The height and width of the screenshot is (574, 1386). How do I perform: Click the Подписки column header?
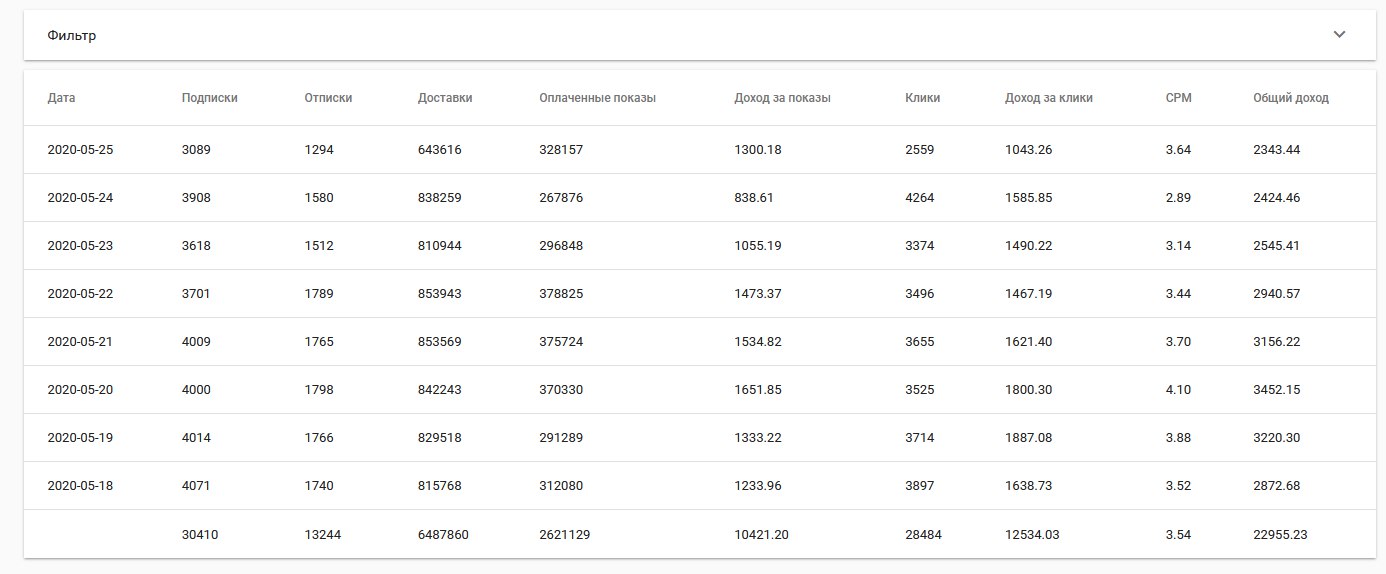[210, 98]
